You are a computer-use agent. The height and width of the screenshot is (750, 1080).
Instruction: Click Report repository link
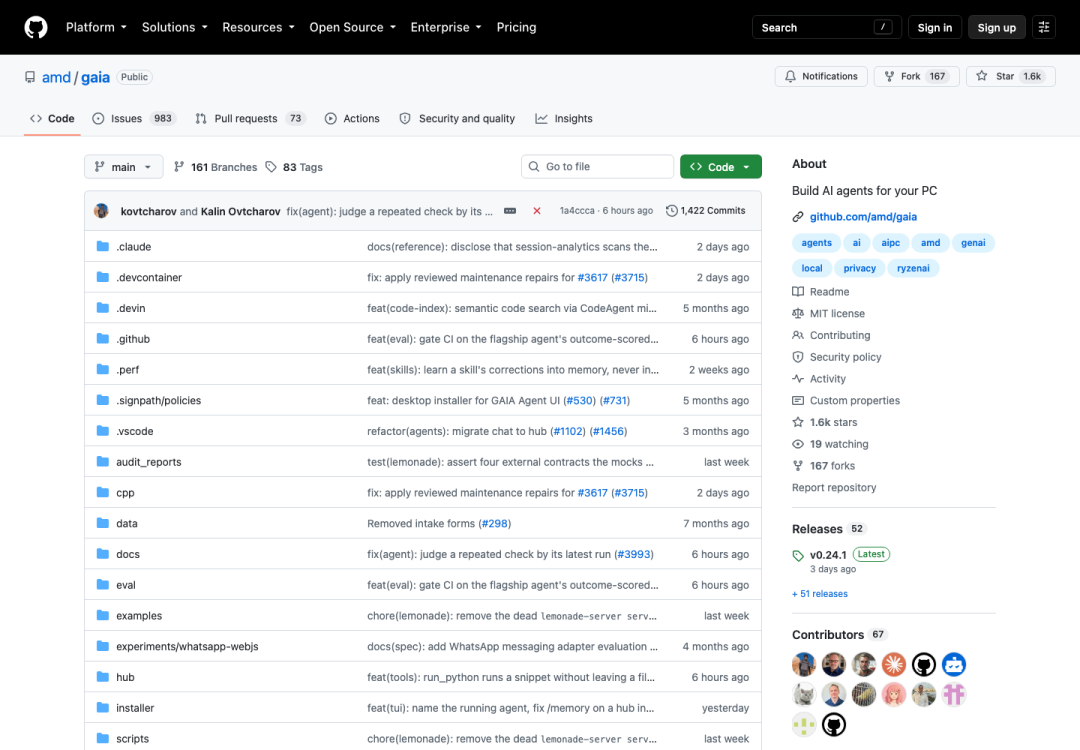pos(834,488)
